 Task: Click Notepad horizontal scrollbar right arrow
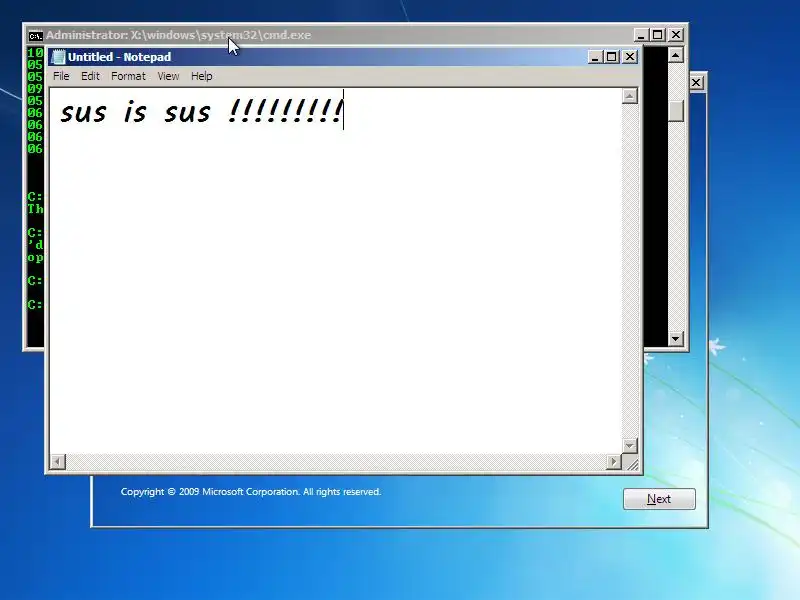pyautogui.click(x=614, y=462)
